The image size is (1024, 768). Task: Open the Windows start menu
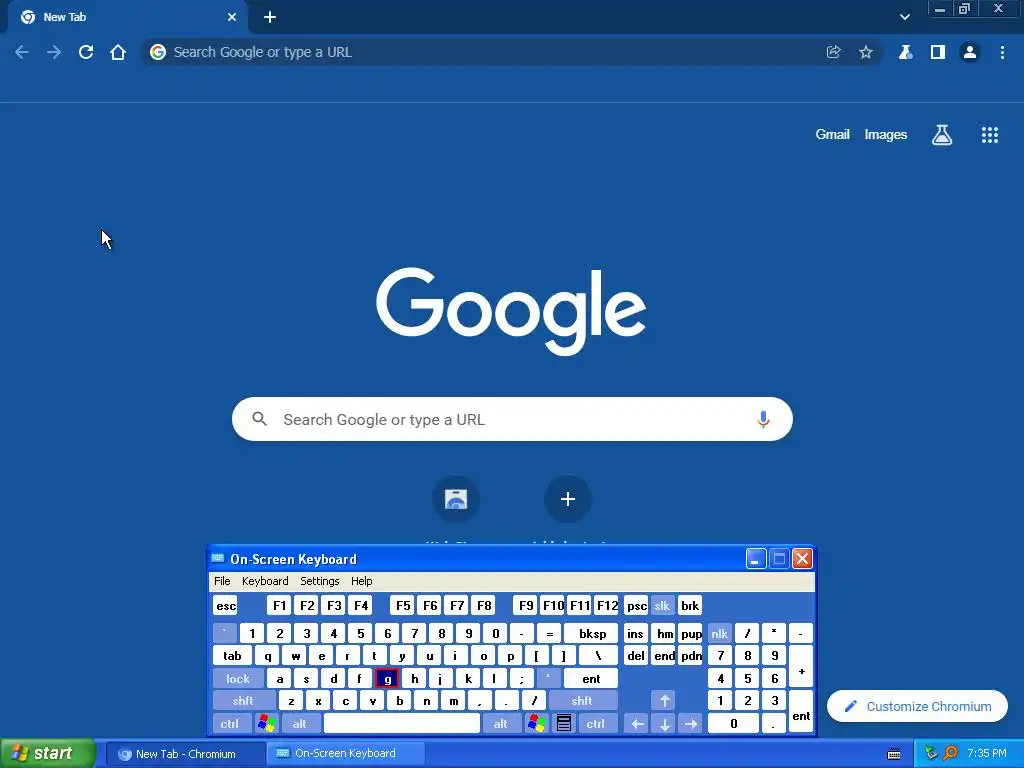coord(48,754)
